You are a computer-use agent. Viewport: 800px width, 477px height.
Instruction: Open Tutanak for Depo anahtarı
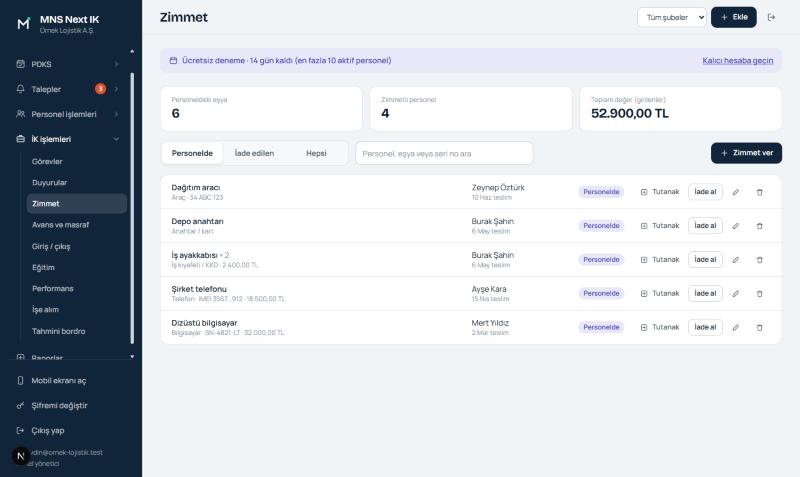click(660, 225)
